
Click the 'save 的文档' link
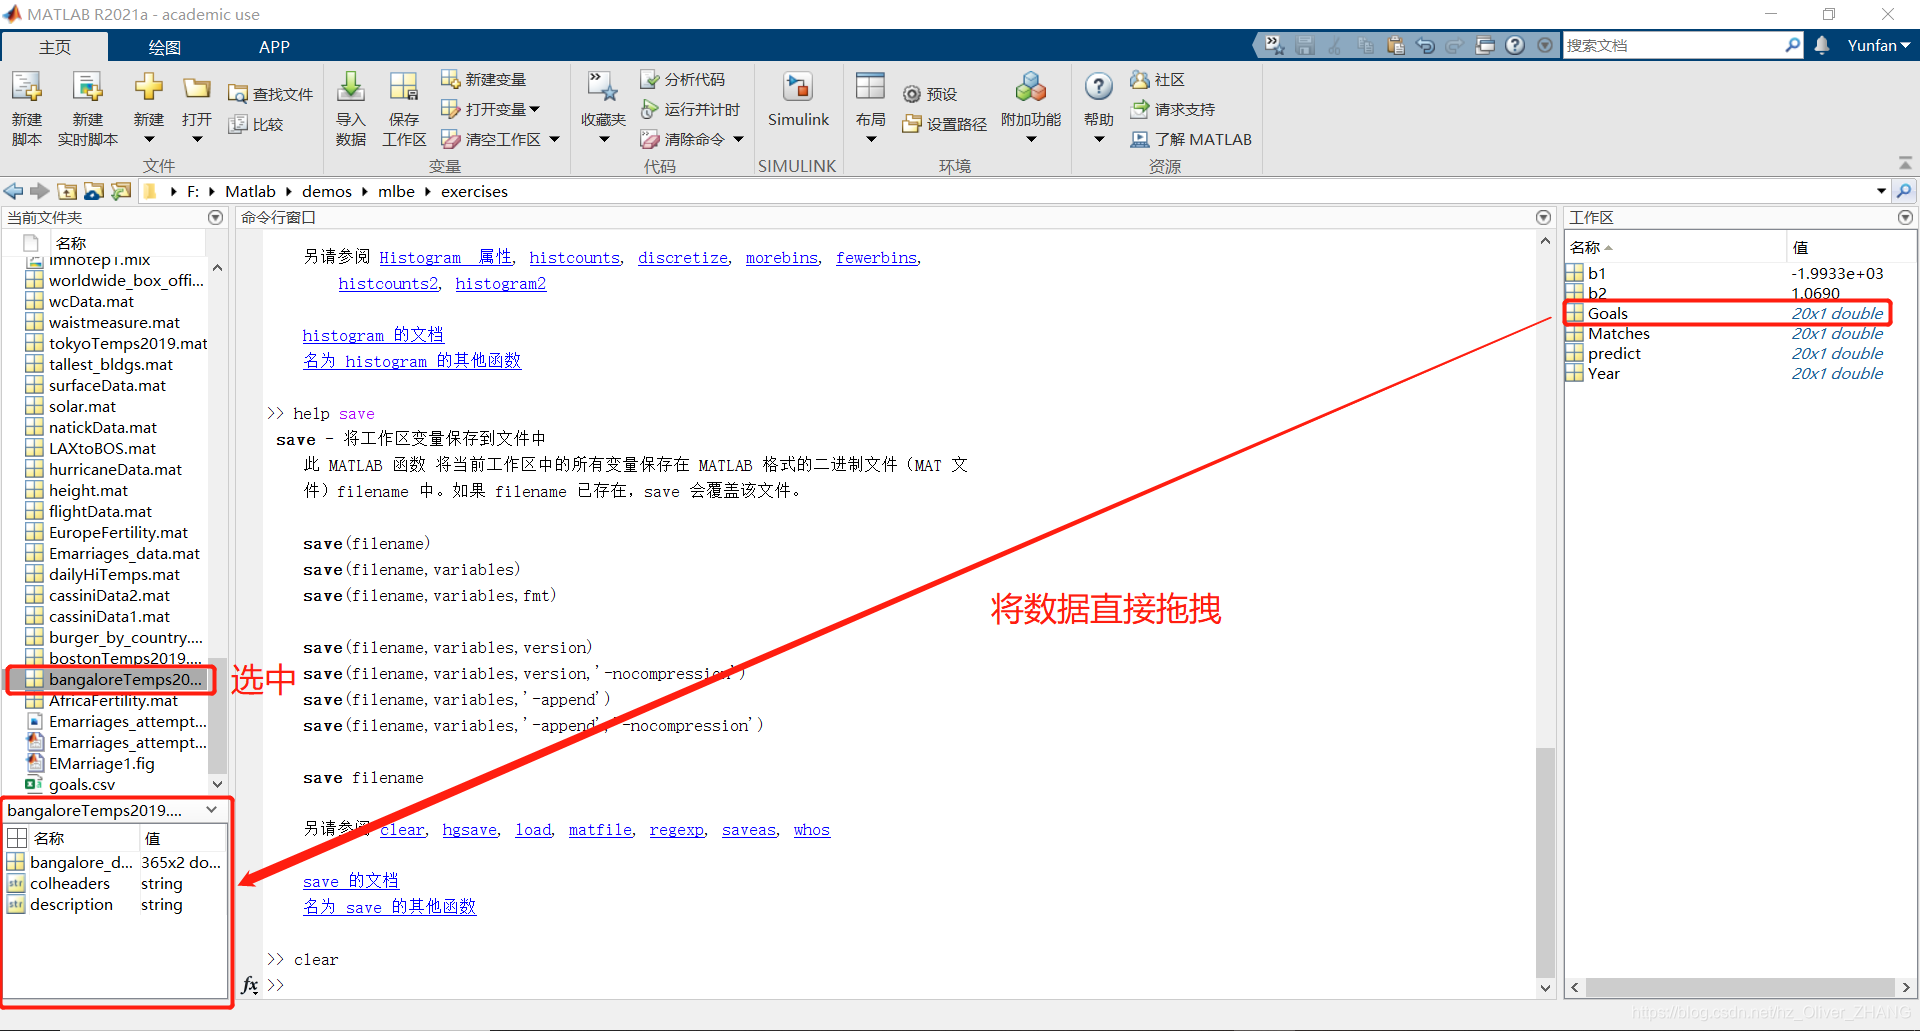[351, 881]
